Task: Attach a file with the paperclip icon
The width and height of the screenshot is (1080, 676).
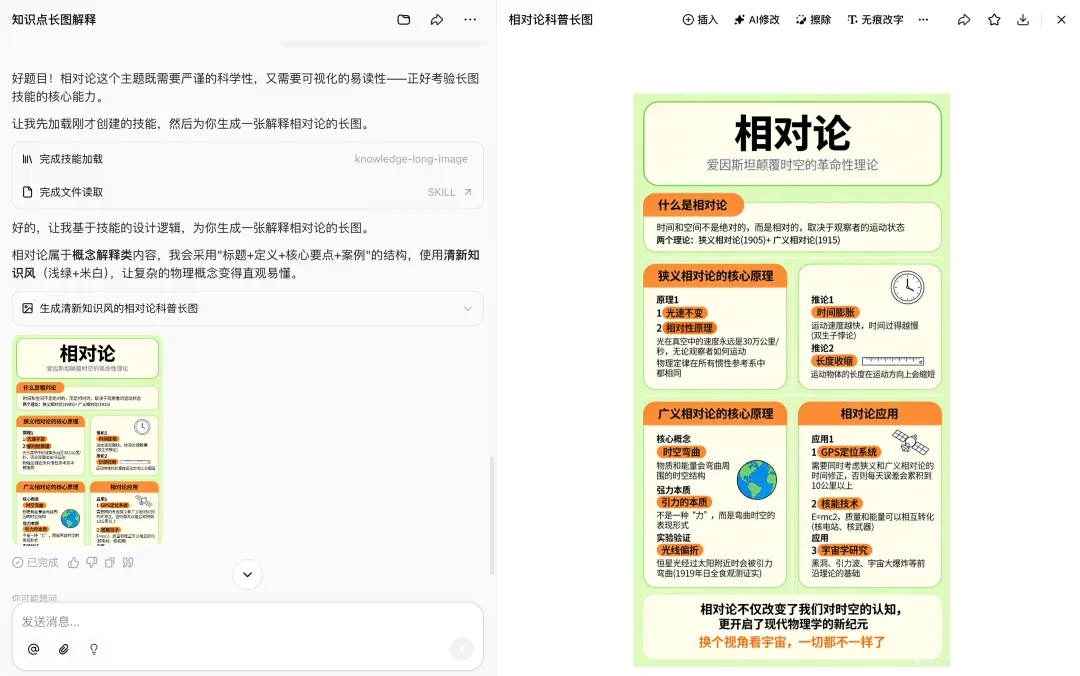Action: [x=64, y=649]
